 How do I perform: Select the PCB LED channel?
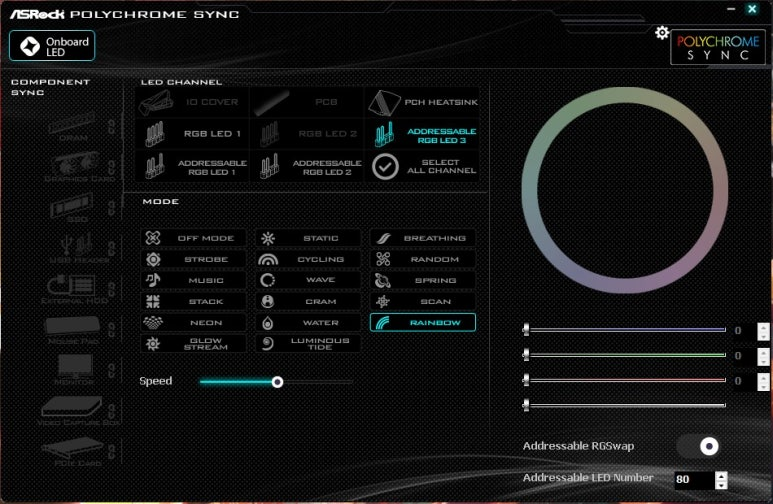[x=307, y=103]
